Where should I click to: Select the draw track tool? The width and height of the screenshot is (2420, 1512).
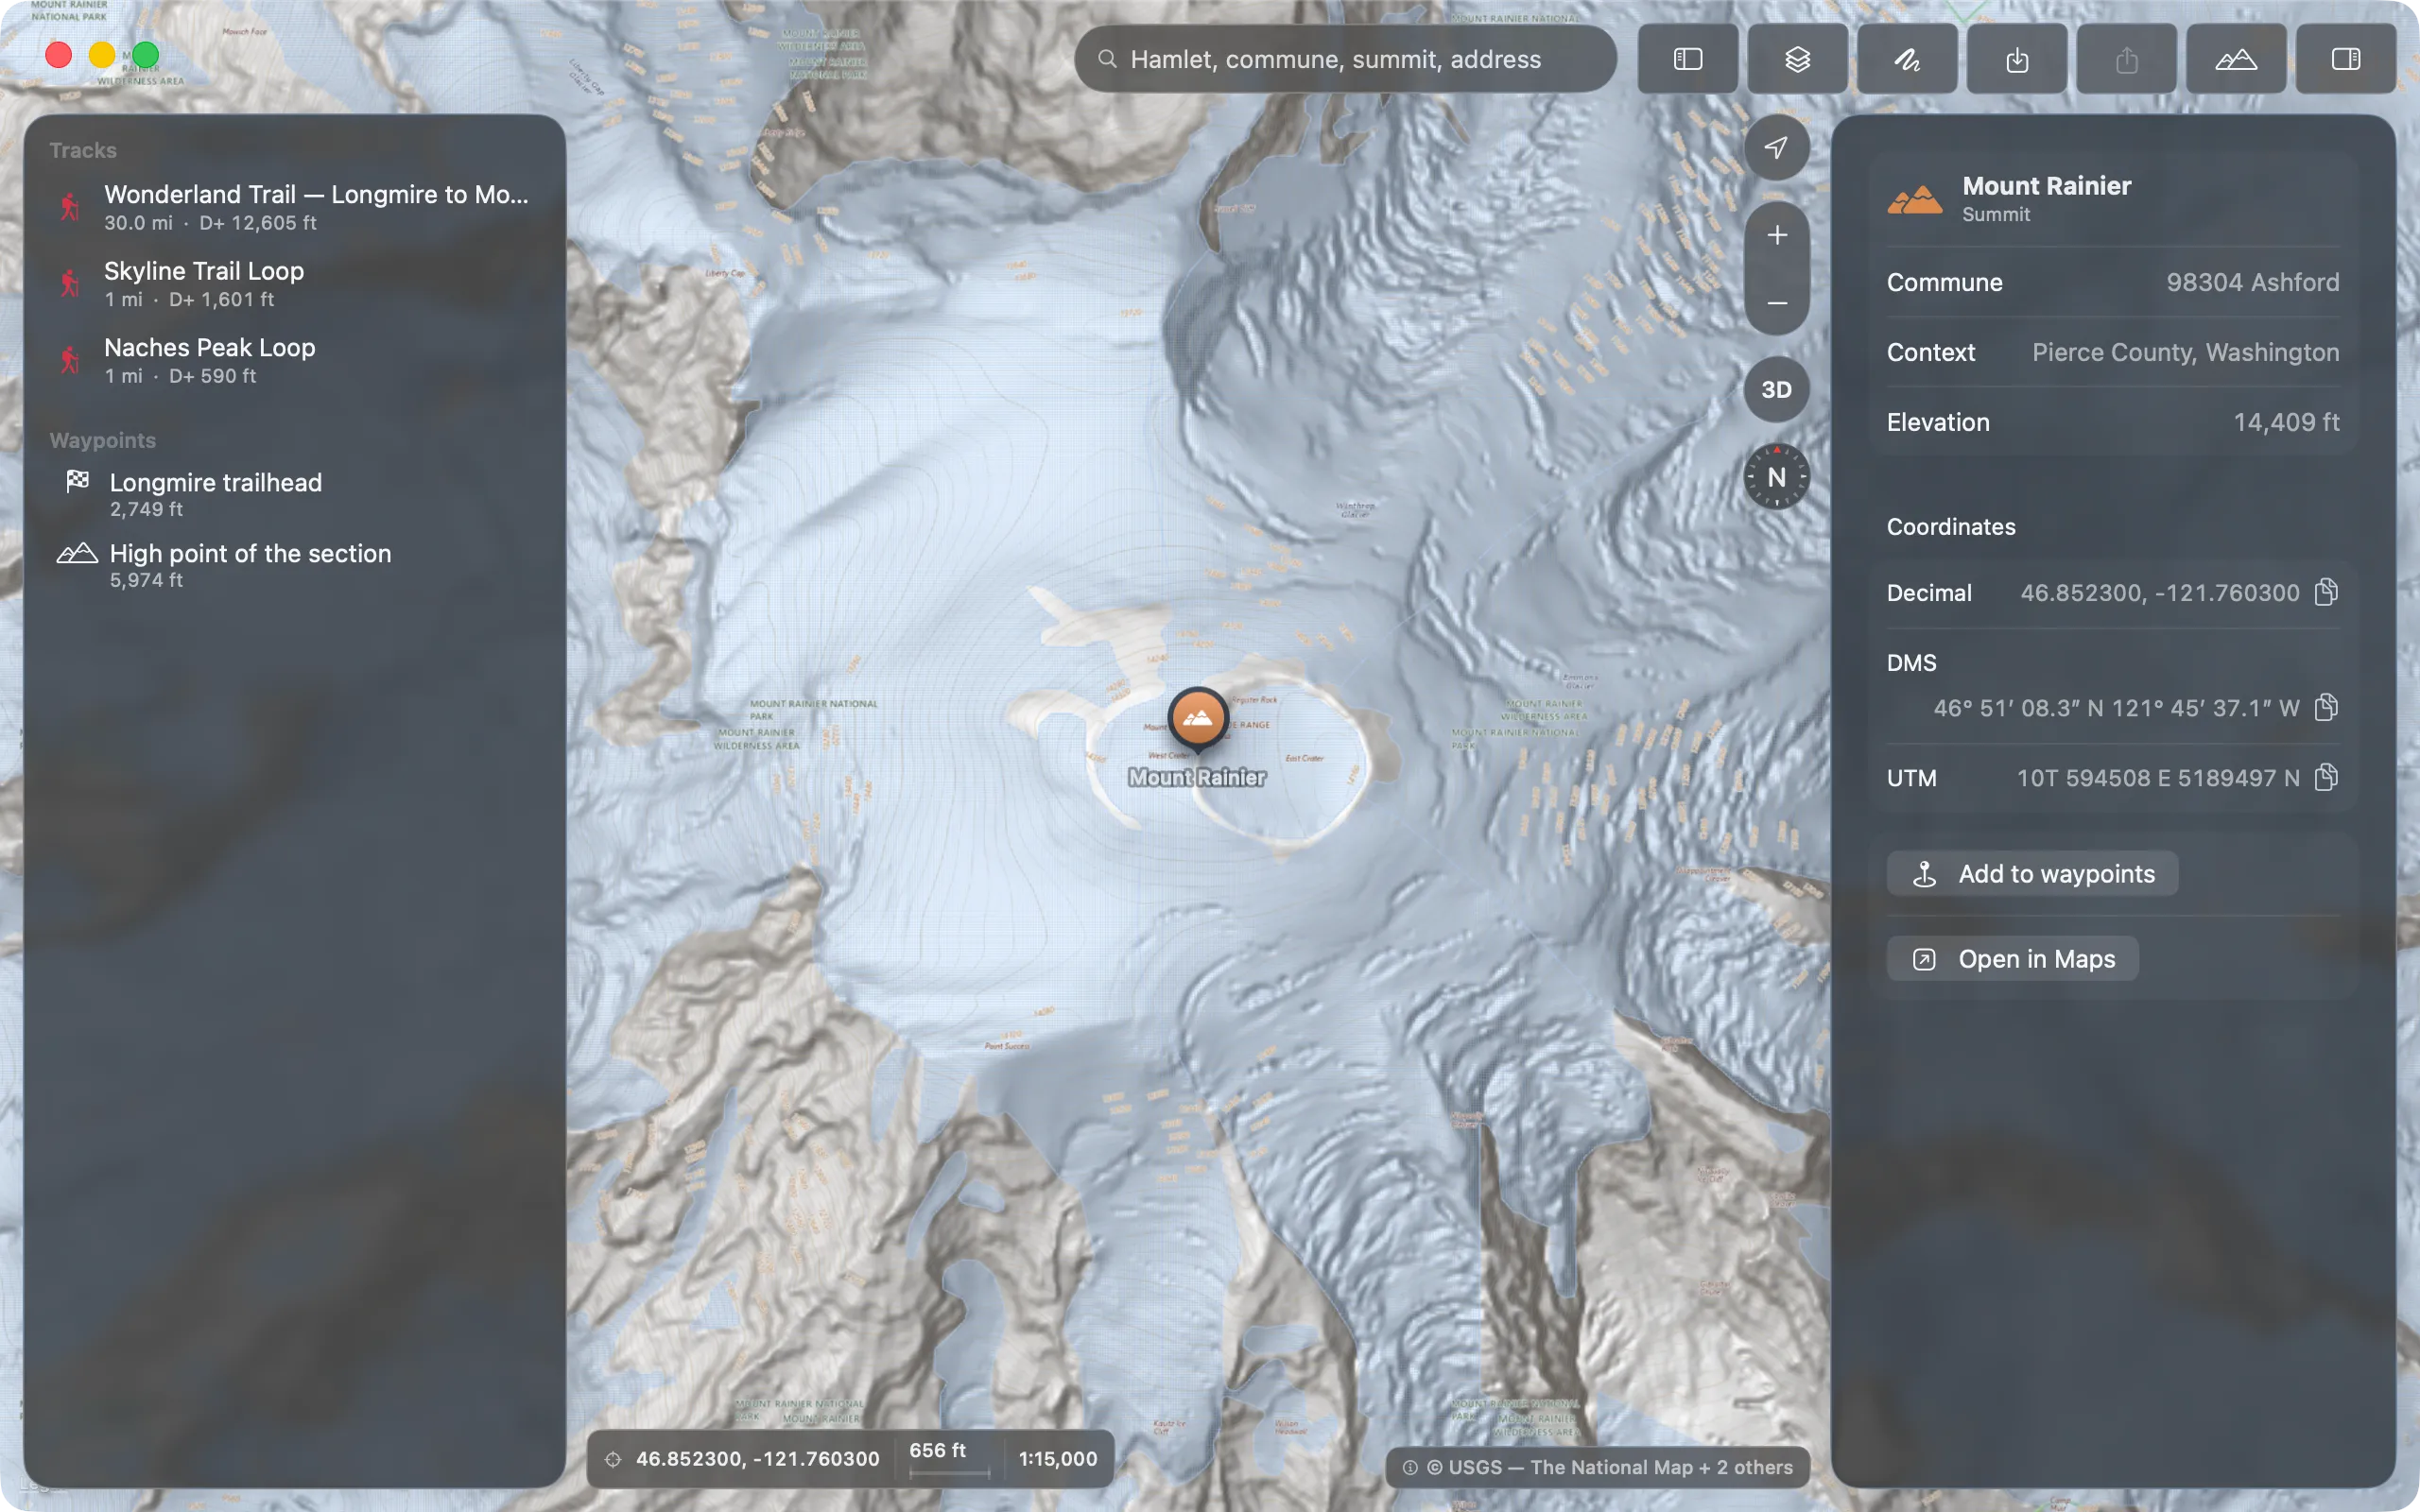(1907, 59)
